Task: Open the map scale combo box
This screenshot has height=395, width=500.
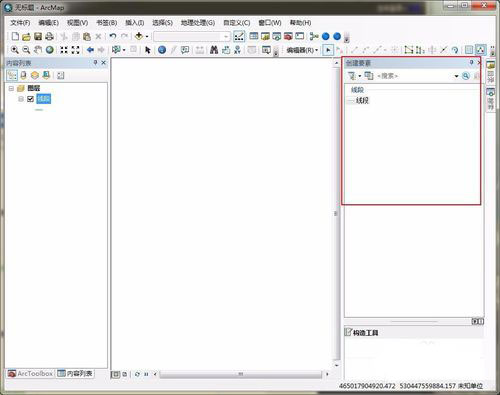Action: click(192, 36)
